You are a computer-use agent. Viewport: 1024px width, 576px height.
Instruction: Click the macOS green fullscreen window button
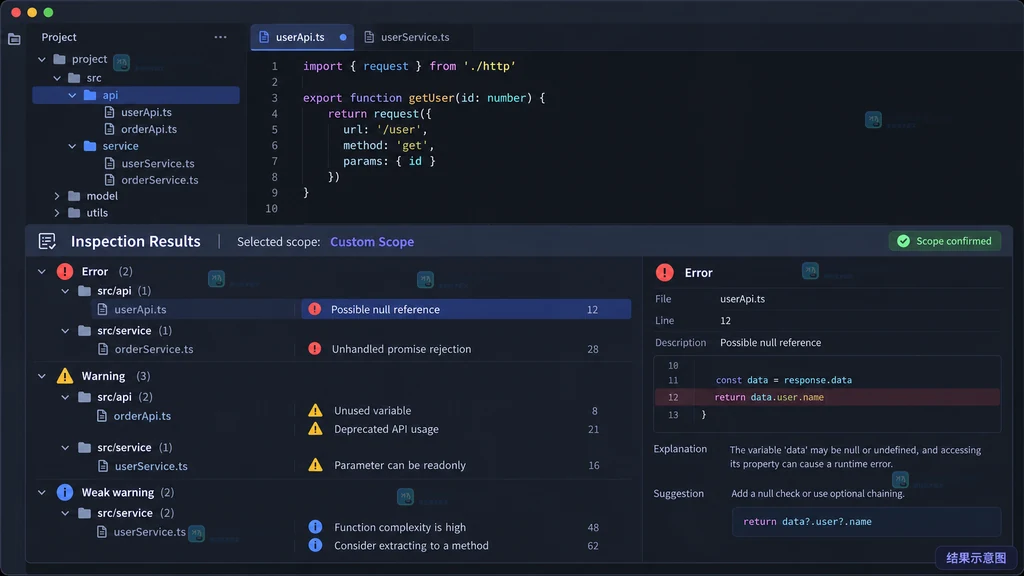coord(48,12)
